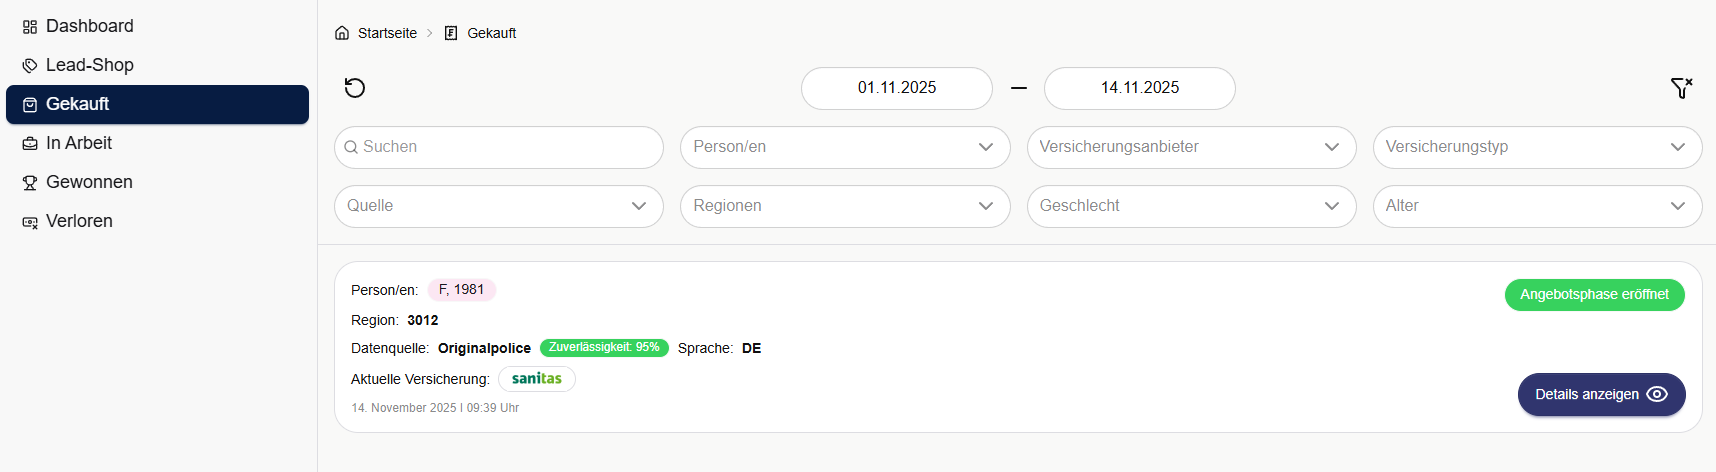Screen dimensions: 1716x472
Task: Expand the Person/en dropdown
Action: pos(845,147)
